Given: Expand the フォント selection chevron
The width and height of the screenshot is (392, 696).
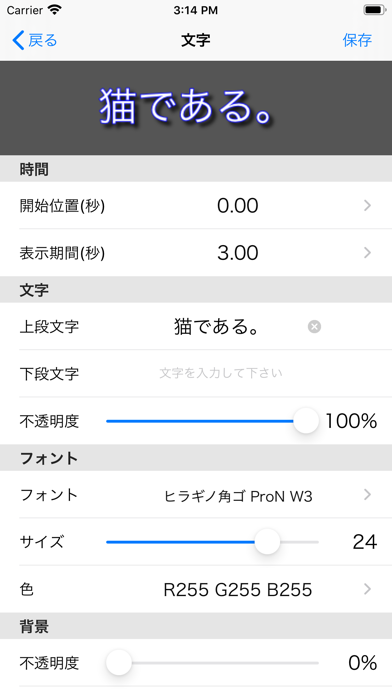Looking at the screenshot, I should (x=367, y=494).
